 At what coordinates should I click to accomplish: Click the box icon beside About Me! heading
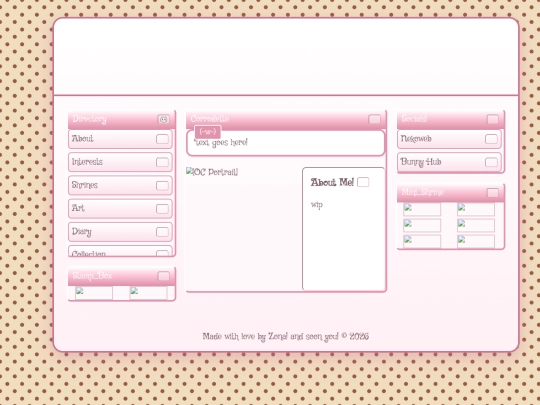pos(363,182)
